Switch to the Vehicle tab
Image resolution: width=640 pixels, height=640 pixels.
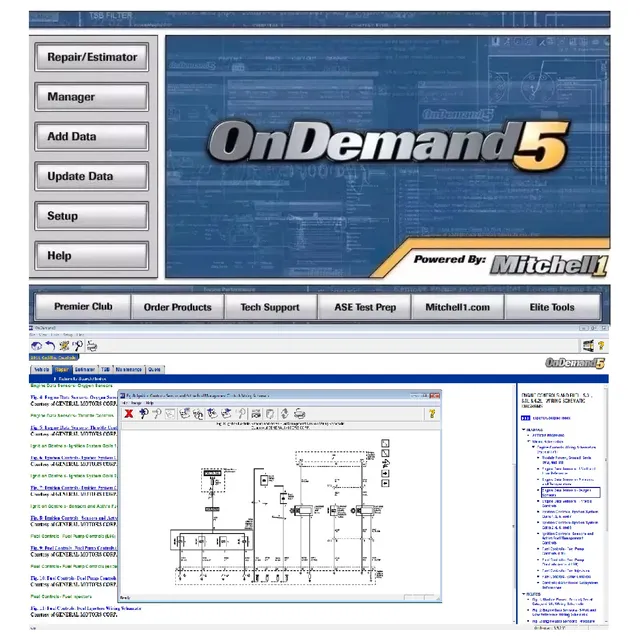click(41, 369)
